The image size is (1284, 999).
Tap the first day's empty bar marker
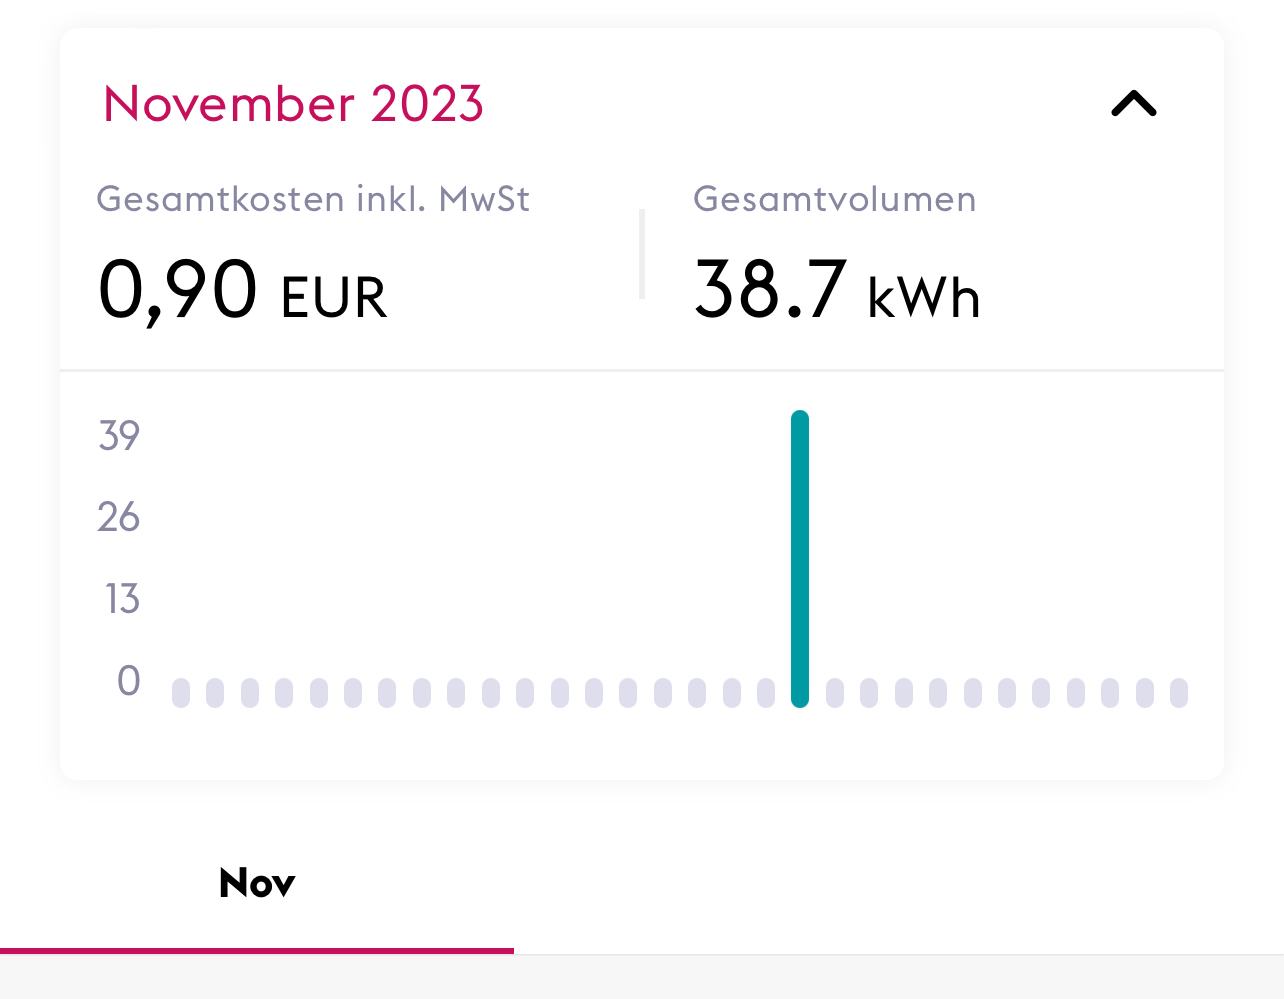coord(181,693)
